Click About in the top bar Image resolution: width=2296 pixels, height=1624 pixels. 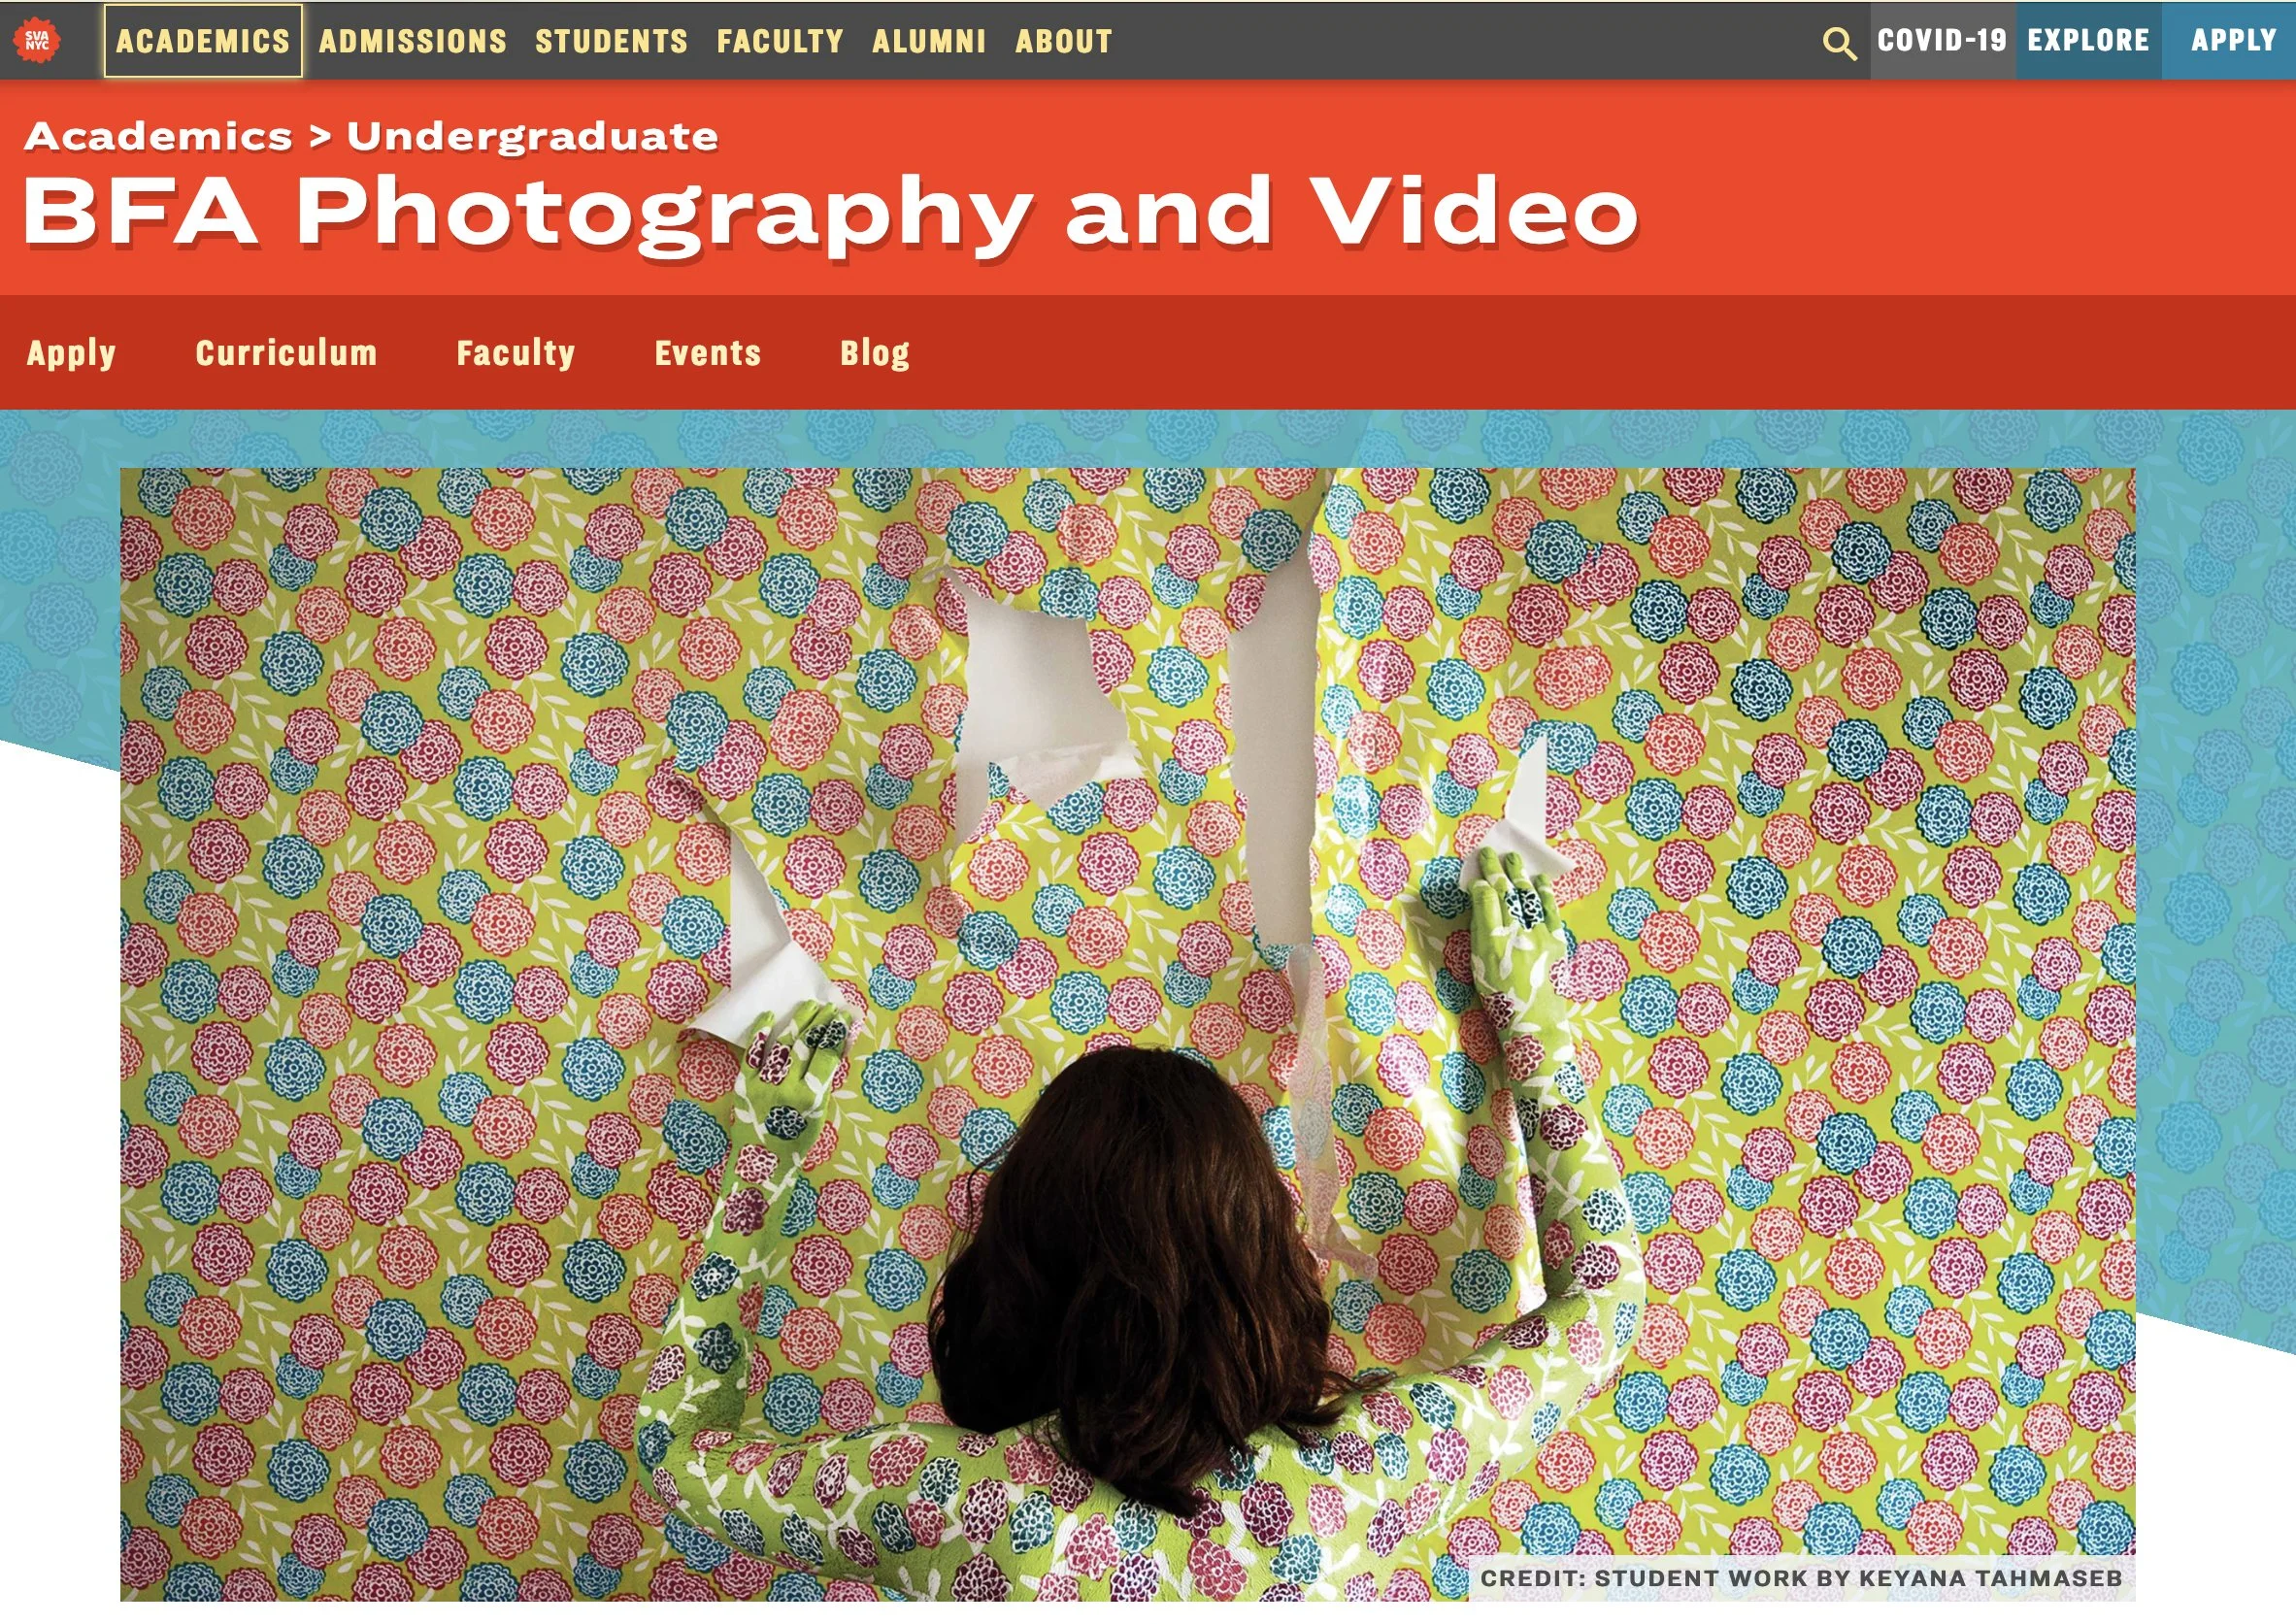1063,41
